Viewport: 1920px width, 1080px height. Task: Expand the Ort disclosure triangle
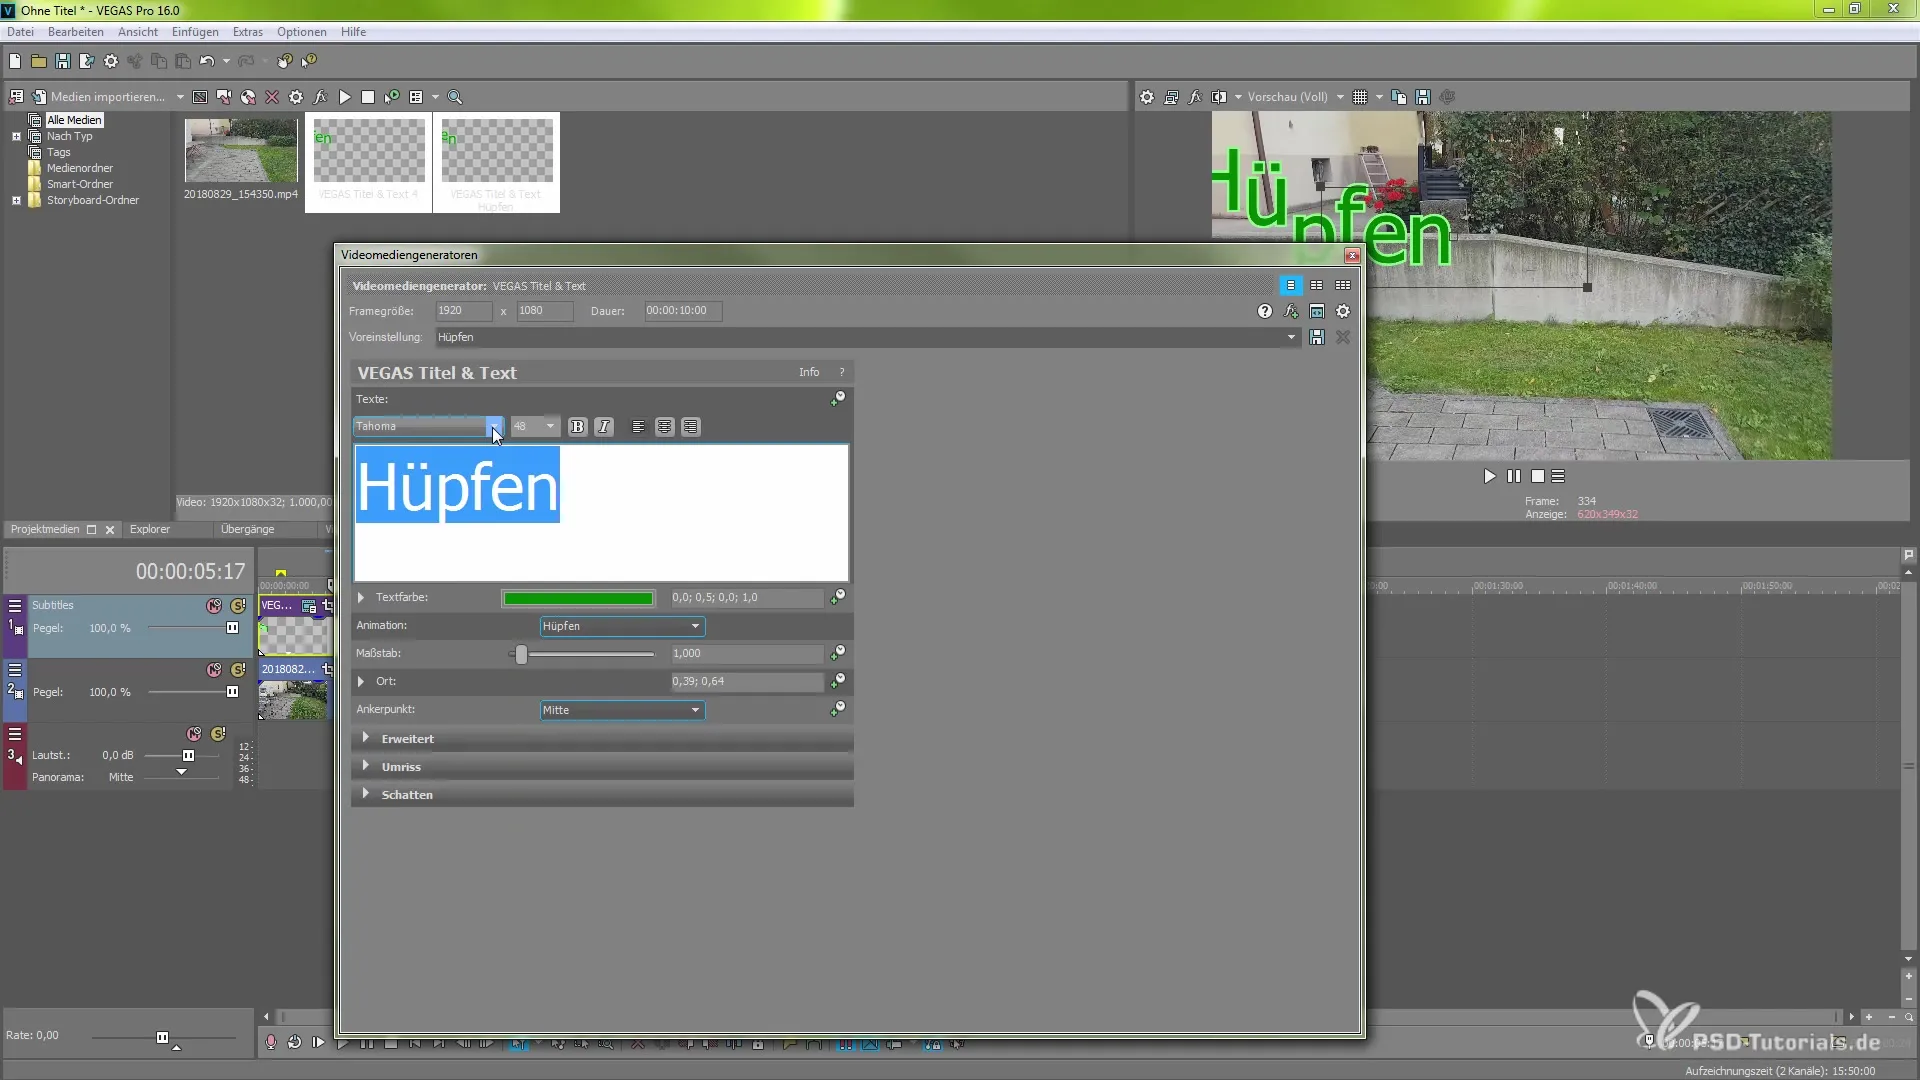coord(361,682)
